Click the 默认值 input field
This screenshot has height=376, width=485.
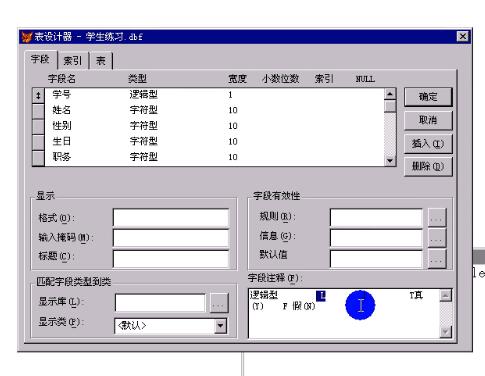(x=376, y=258)
